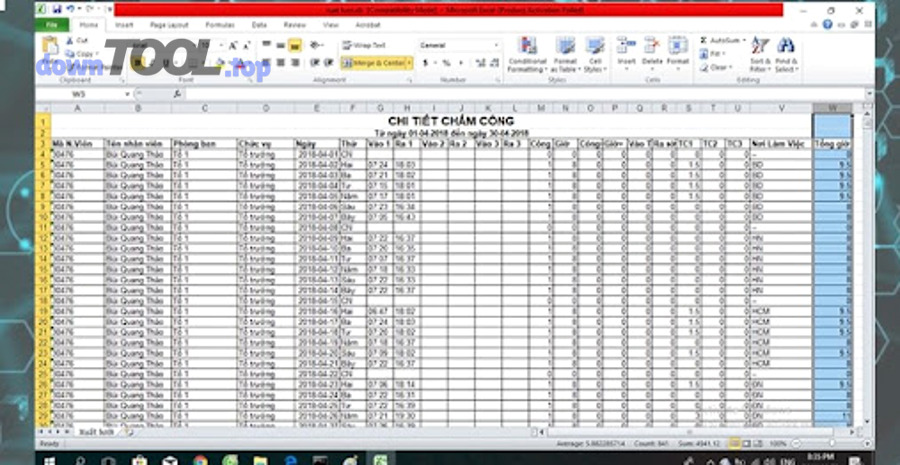Toggle middle align in Alignment group
Viewport: 900px width, 465px height.
click(x=281, y=45)
